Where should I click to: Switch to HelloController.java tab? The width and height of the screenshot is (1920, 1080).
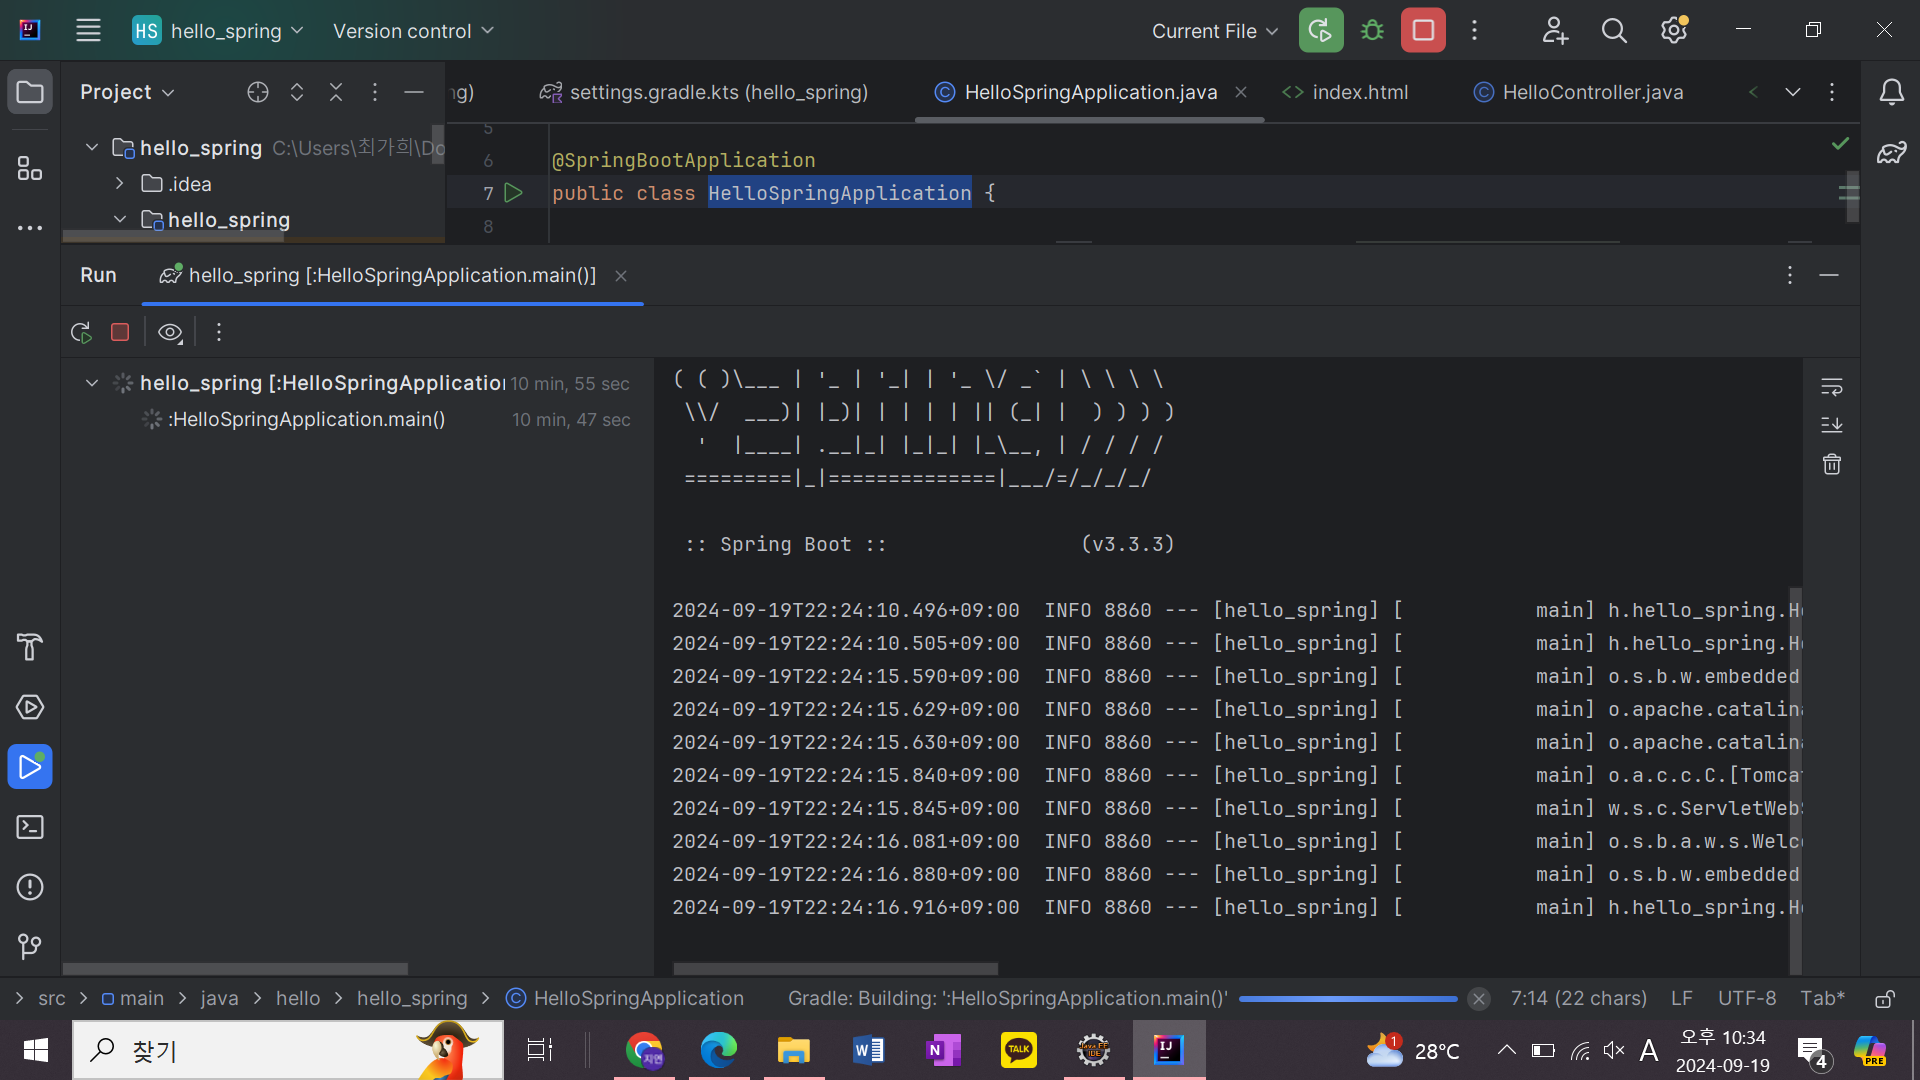tap(1578, 92)
